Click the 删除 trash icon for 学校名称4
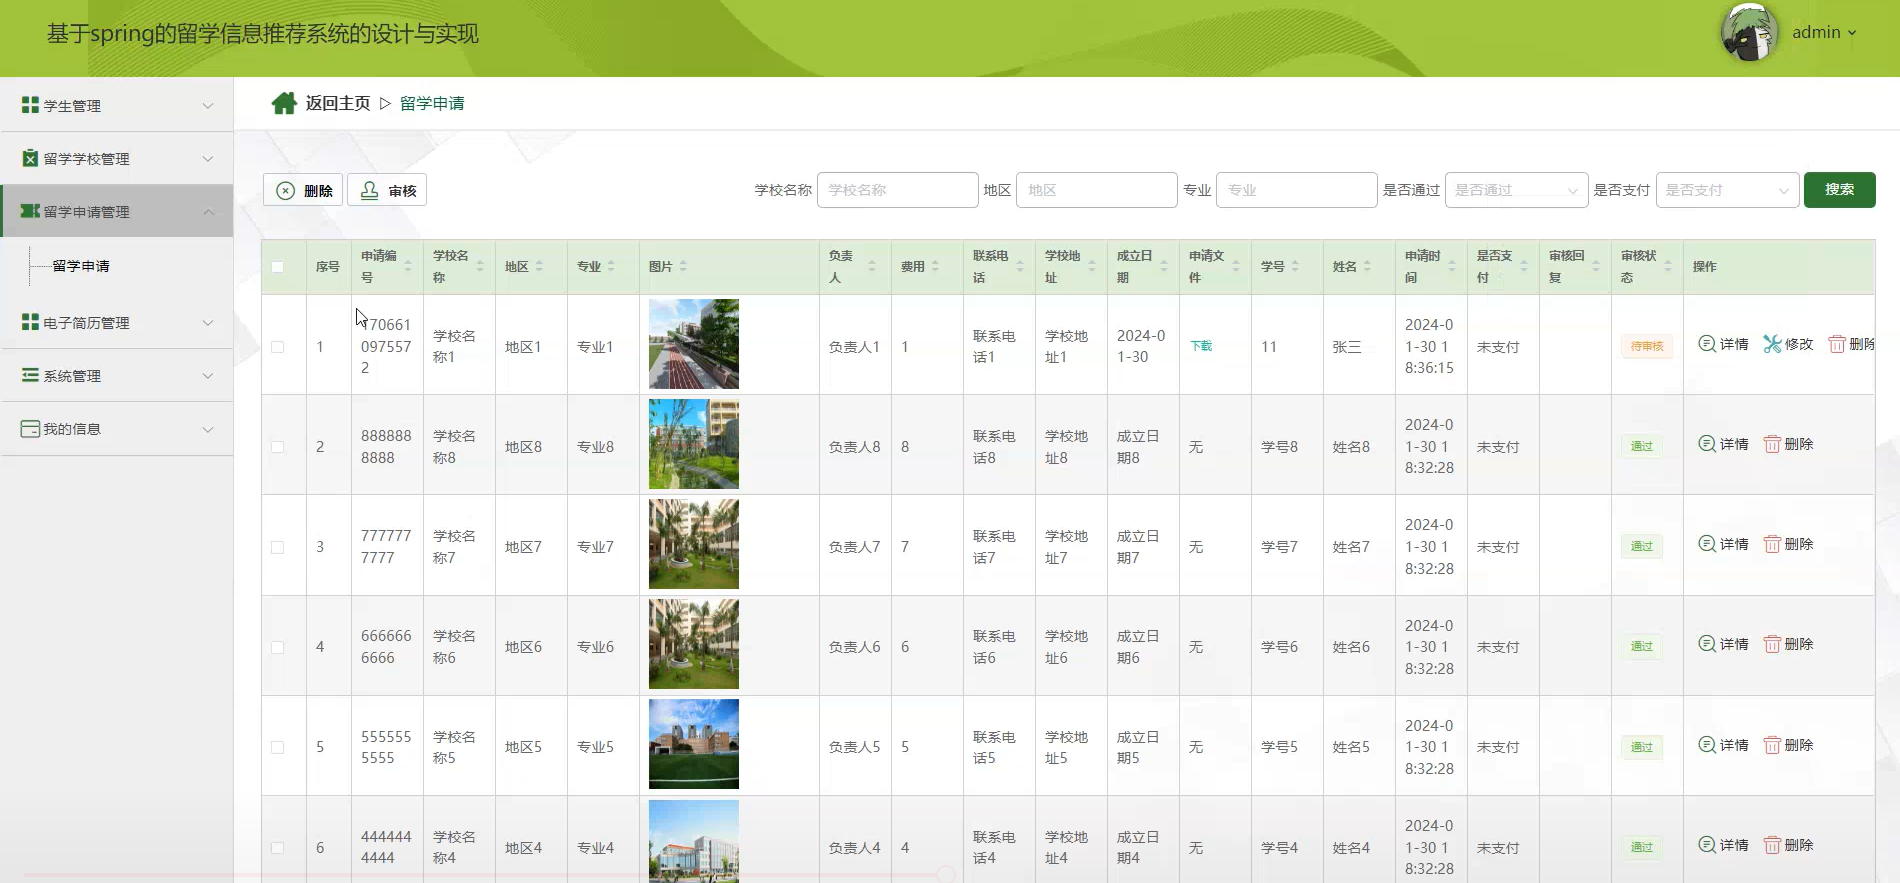Image resolution: width=1900 pixels, height=883 pixels. pyautogui.click(x=1772, y=845)
